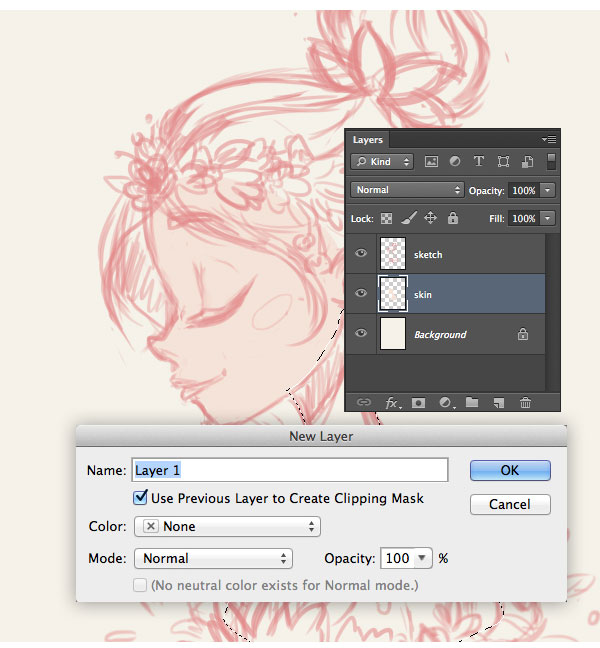
Task: Filter layers by shape layer icon
Action: coord(503,162)
